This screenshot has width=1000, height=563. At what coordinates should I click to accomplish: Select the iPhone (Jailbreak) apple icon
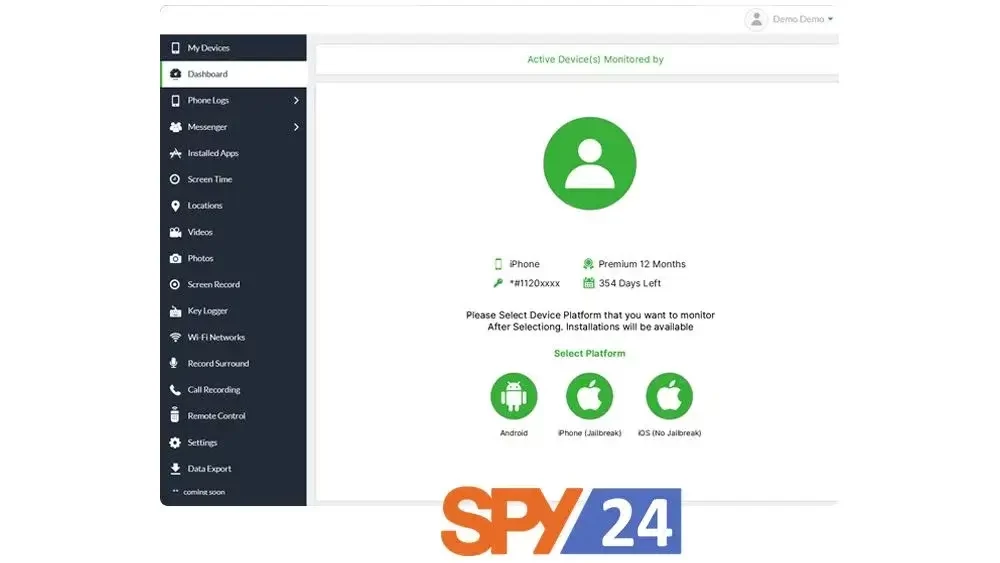coord(589,396)
